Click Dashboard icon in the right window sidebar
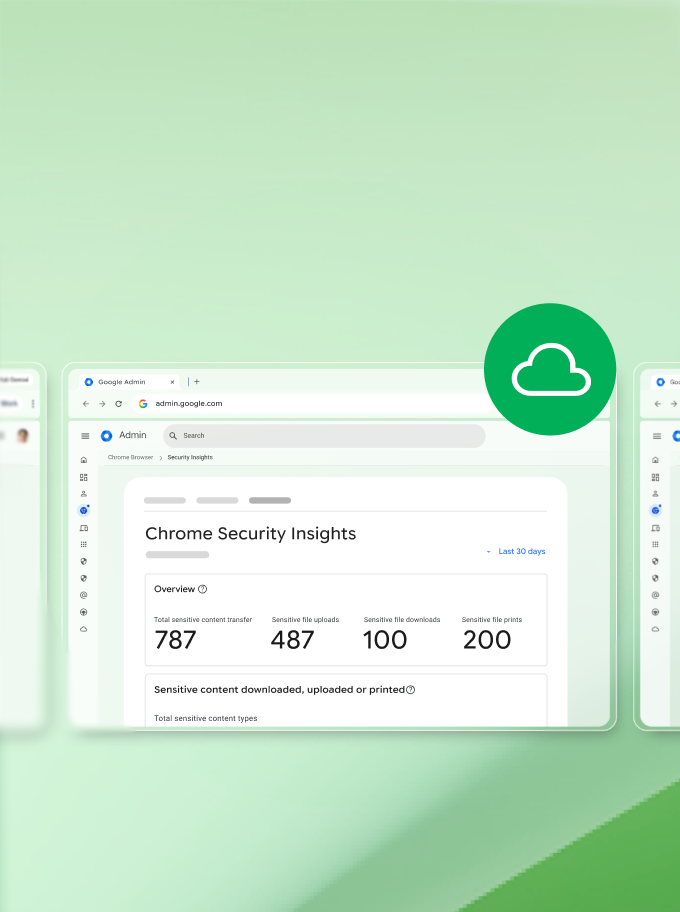This screenshot has width=680, height=912. pyautogui.click(x=656, y=478)
